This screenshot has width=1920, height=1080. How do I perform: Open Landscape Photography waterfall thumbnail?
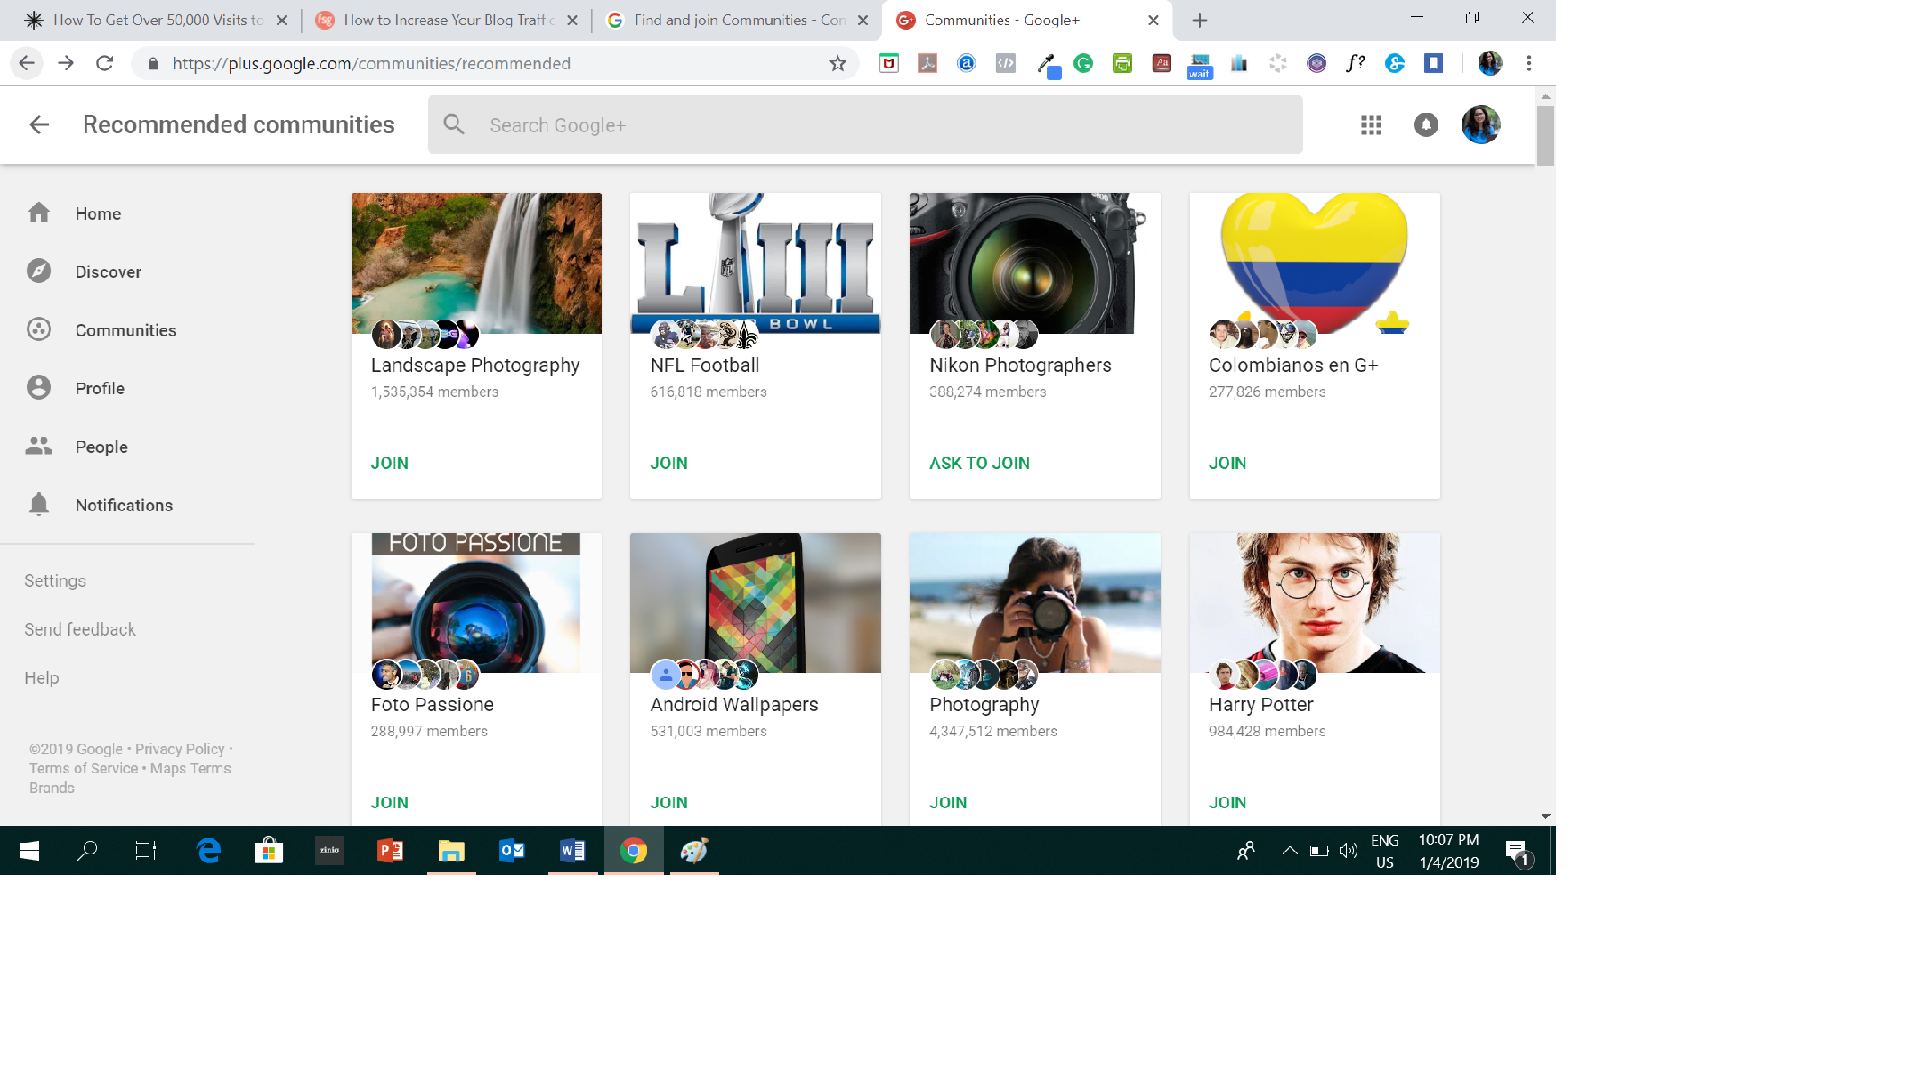tap(477, 263)
